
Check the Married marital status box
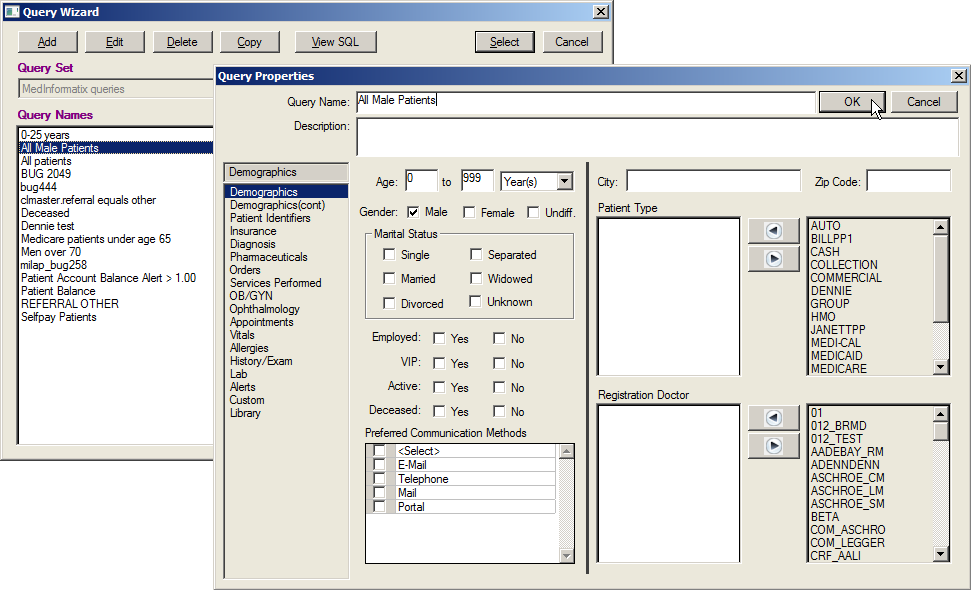point(389,279)
